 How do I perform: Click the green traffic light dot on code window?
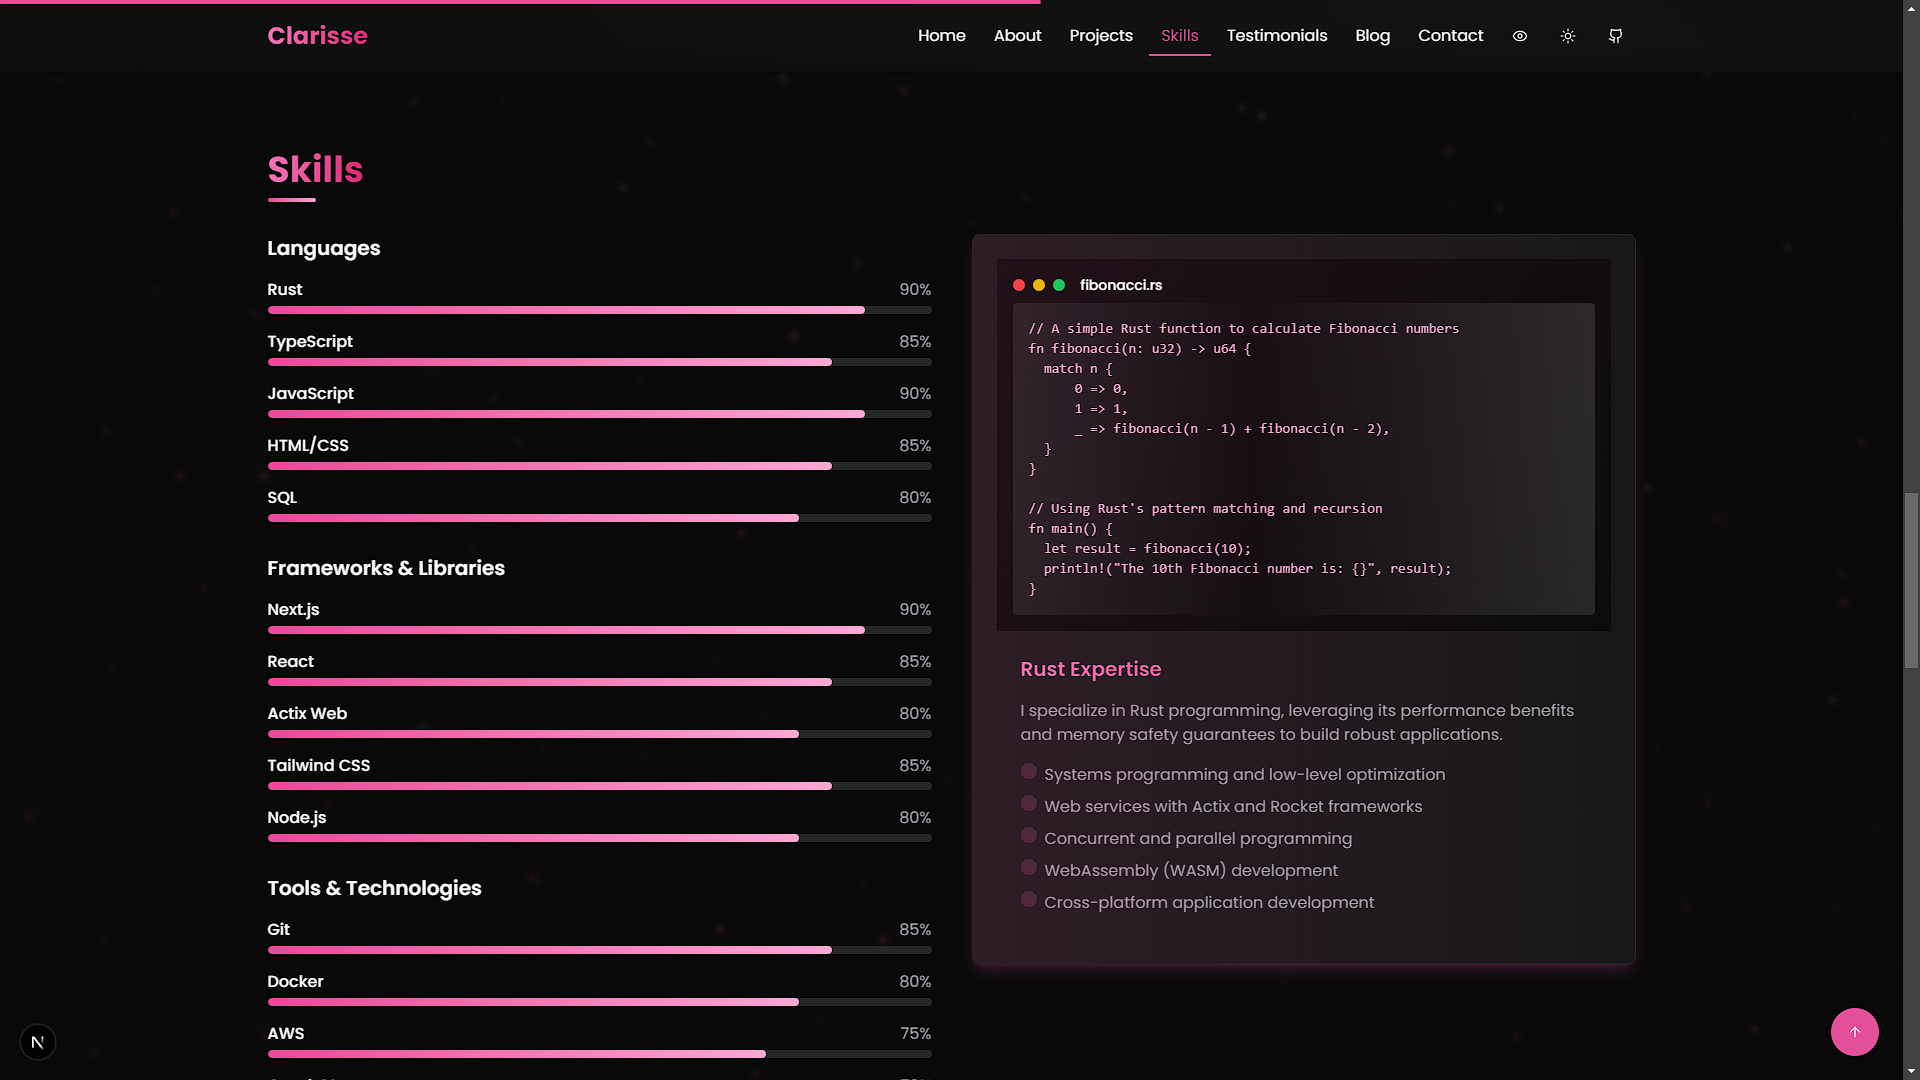click(x=1058, y=285)
